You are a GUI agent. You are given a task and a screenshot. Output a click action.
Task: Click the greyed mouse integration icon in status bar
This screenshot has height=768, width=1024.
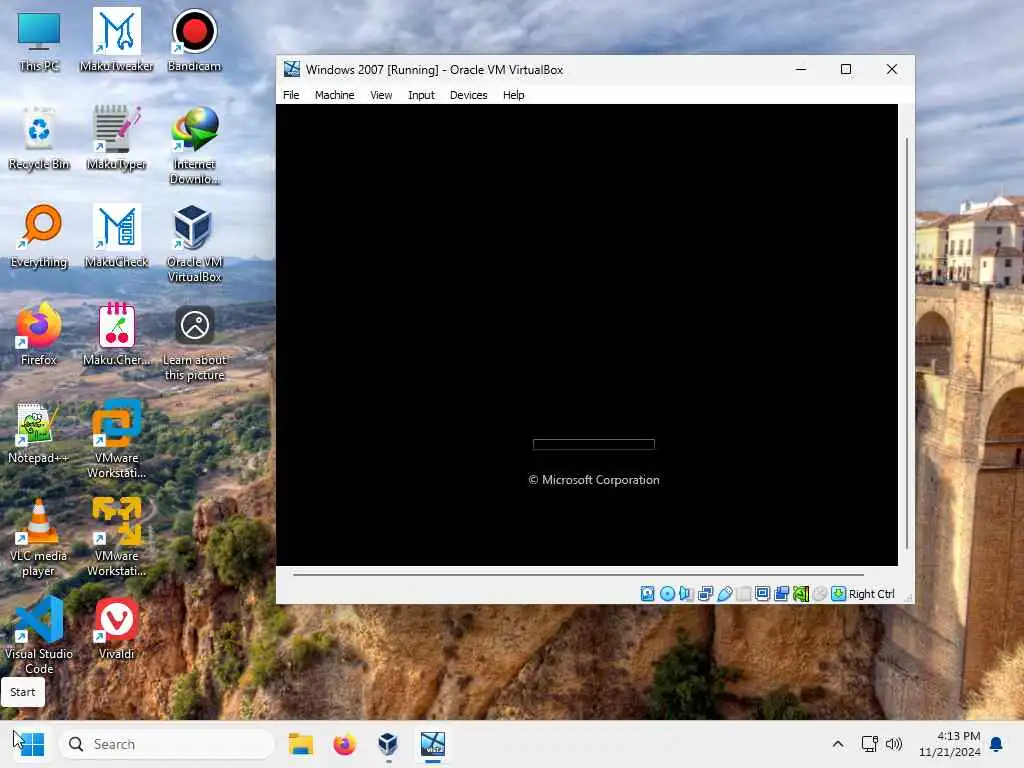tap(820, 594)
